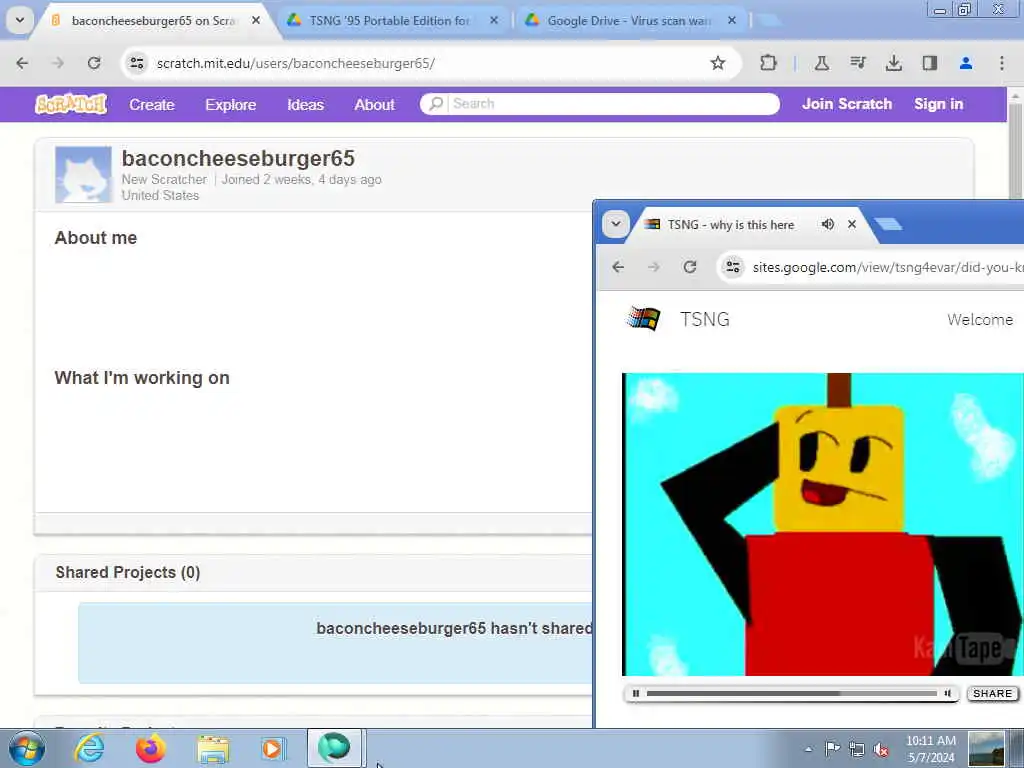This screenshot has width=1024, height=768.
Task: Open Create in Scratch navigation
Action: 152,104
